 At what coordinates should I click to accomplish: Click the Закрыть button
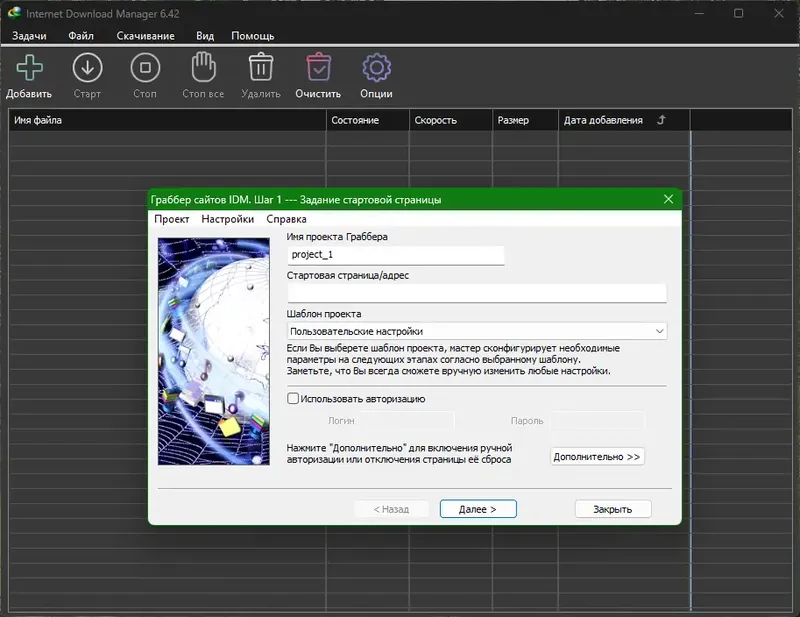[x=612, y=509]
